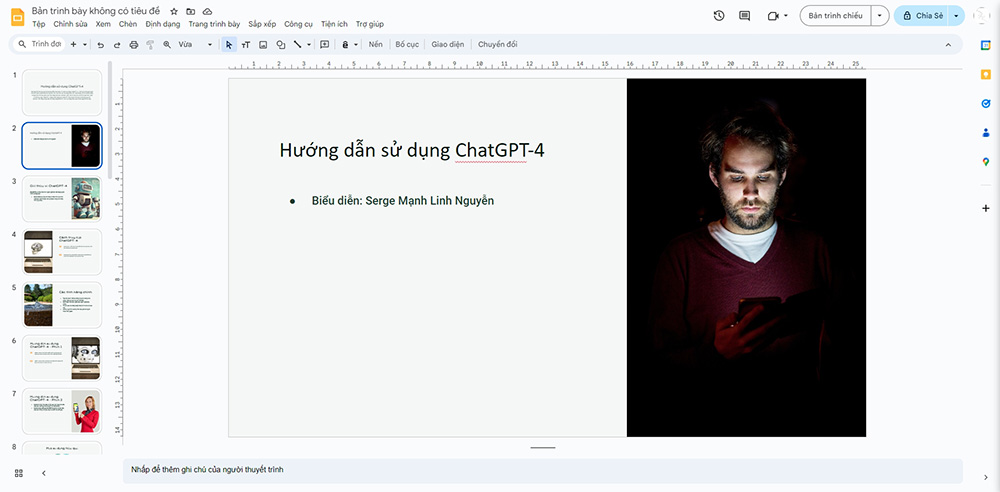
Task: Click the Chuyển đổi transition button
Action: click(497, 45)
